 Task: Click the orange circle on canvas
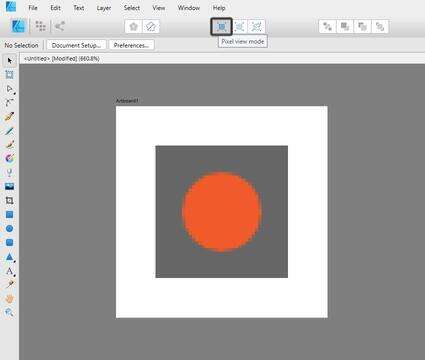point(222,212)
